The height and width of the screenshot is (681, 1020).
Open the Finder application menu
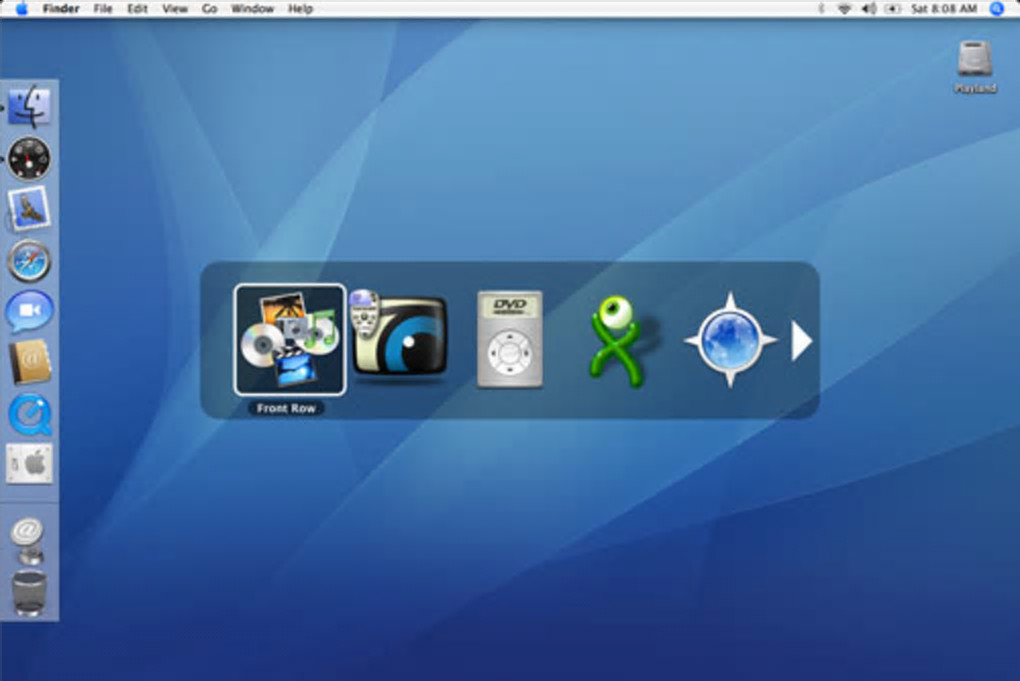[61, 8]
